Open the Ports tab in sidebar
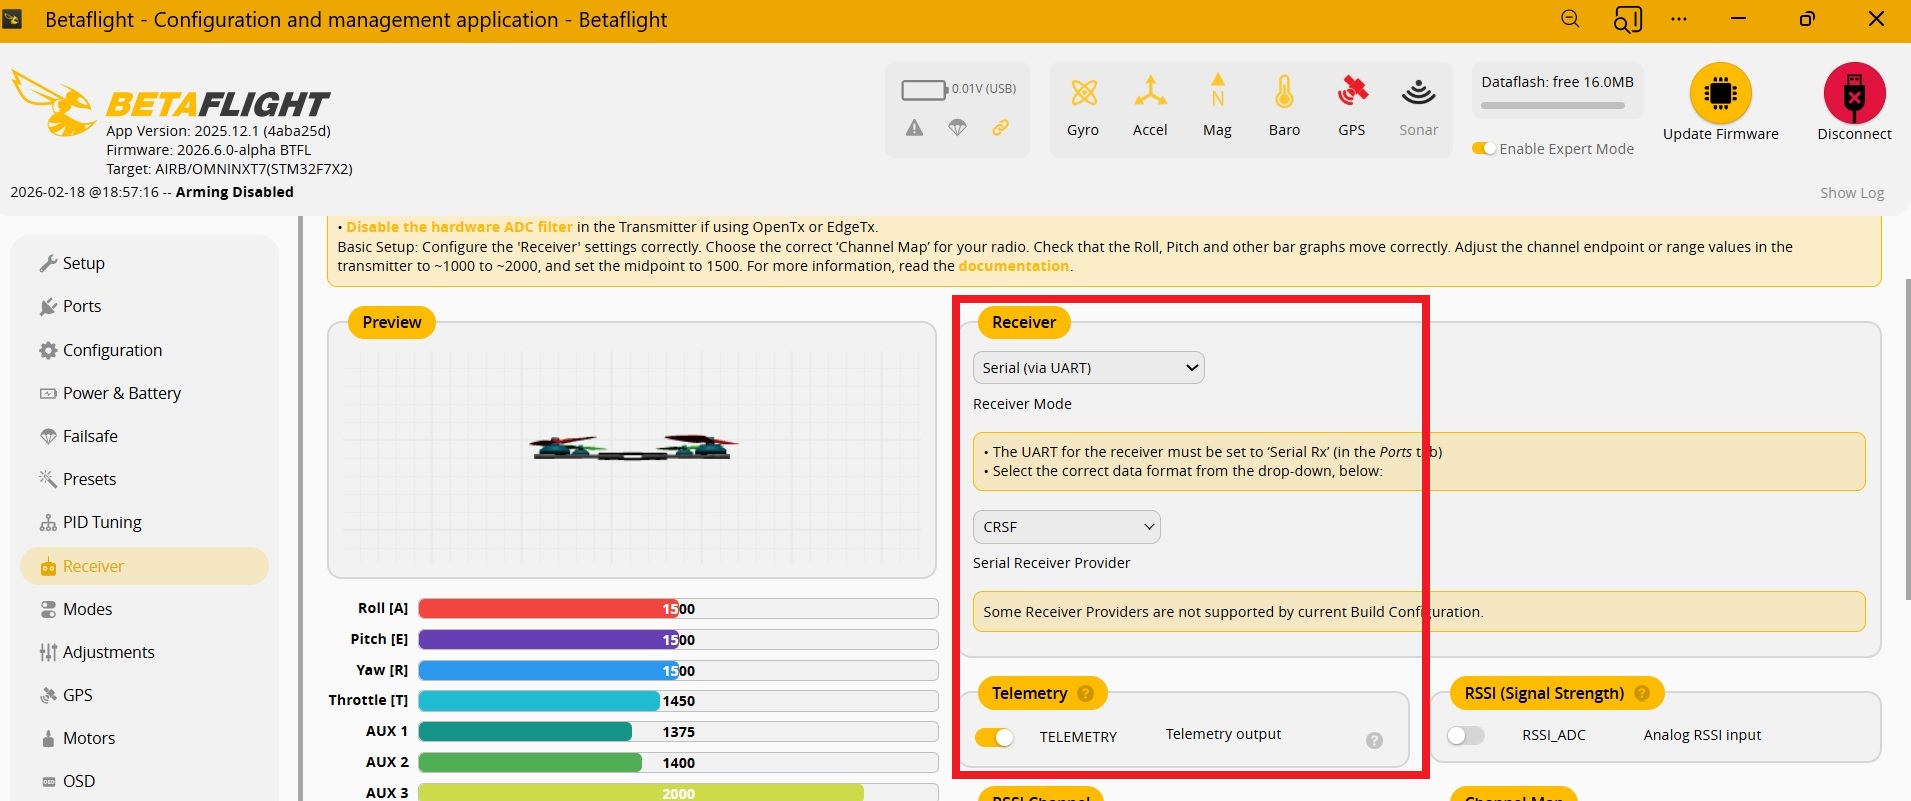Viewport: 1911px width, 801px height. (x=82, y=307)
